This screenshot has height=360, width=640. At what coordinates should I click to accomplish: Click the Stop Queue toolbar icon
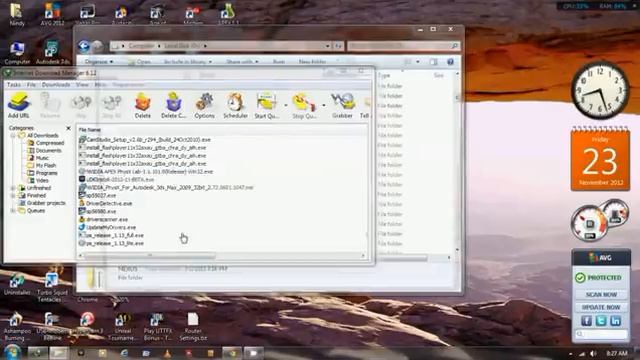(304, 105)
